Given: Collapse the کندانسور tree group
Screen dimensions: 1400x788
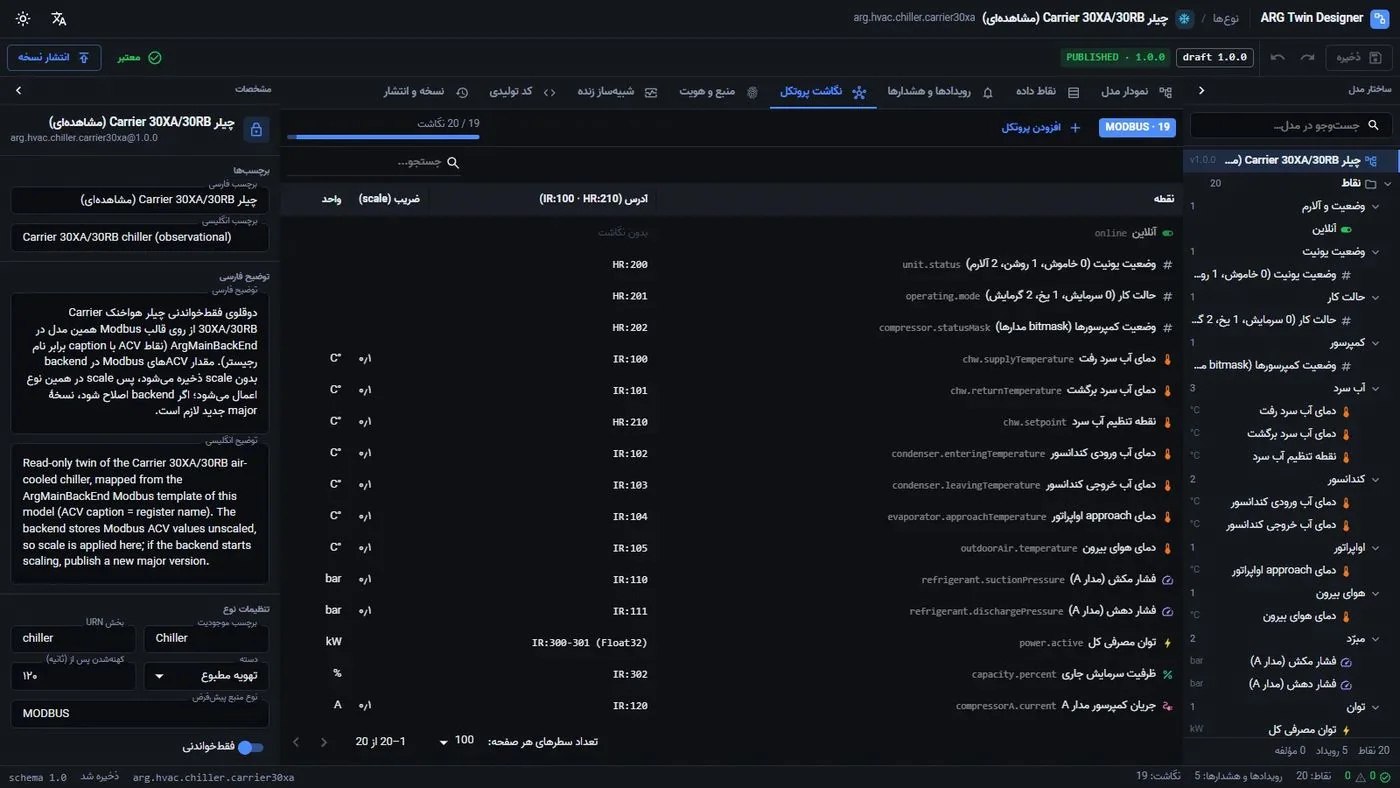Looking at the screenshot, I should pyautogui.click(x=1375, y=479).
